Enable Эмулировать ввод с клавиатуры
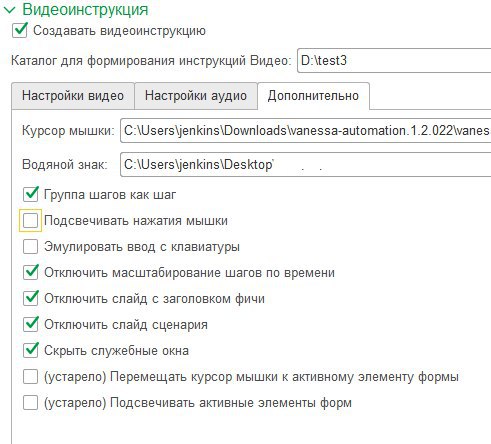This screenshot has height=444, width=491. [x=30, y=247]
